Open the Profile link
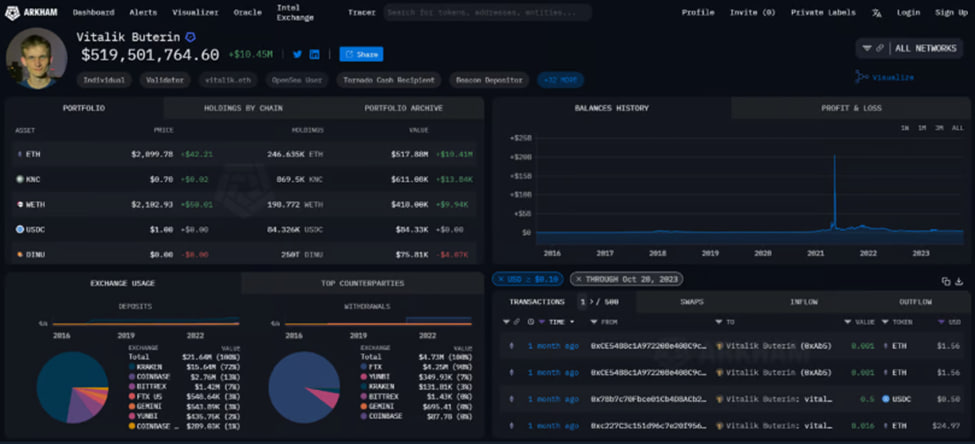The image size is (975, 444). [x=698, y=12]
